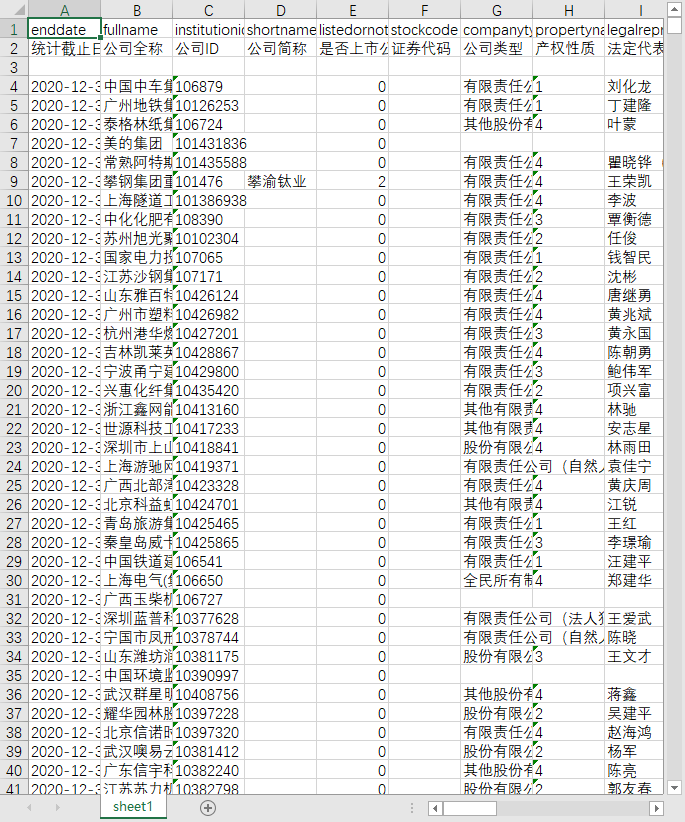
Task: Select column C header
Action: tap(209, 10)
